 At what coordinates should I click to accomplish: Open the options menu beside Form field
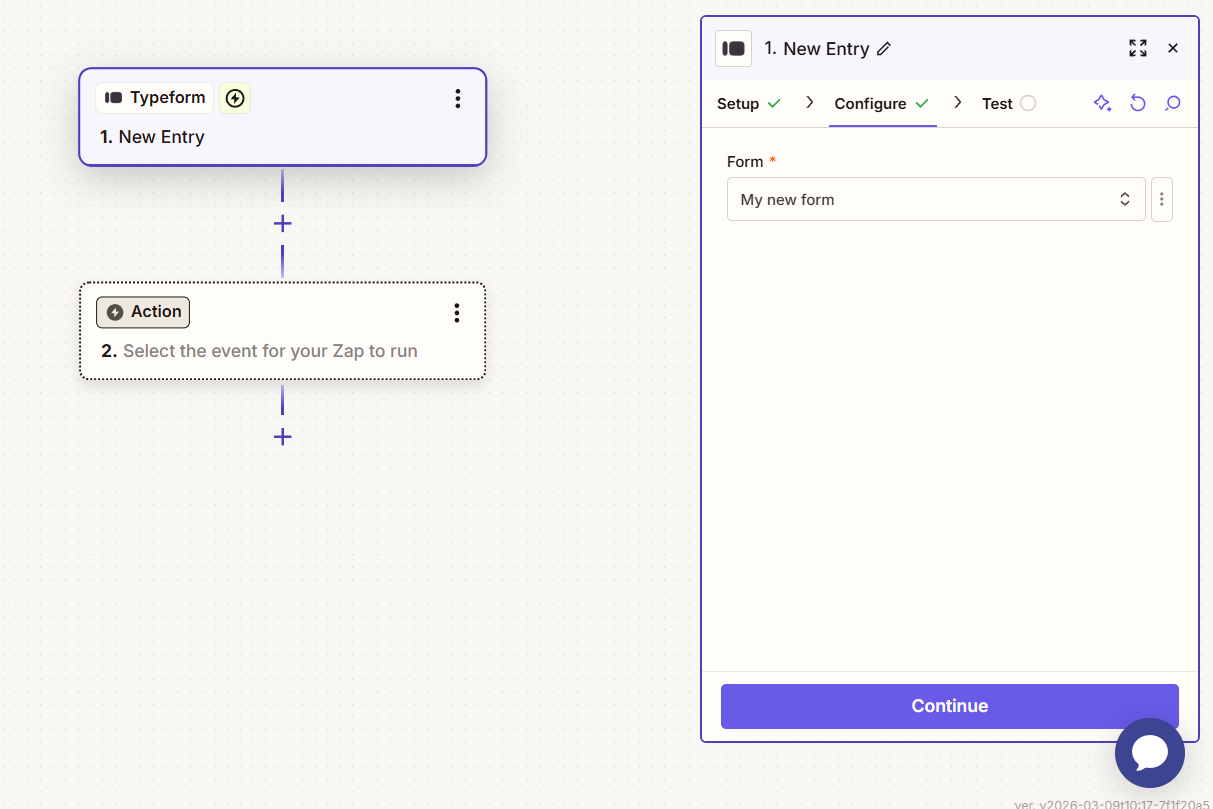pyautogui.click(x=1161, y=199)
